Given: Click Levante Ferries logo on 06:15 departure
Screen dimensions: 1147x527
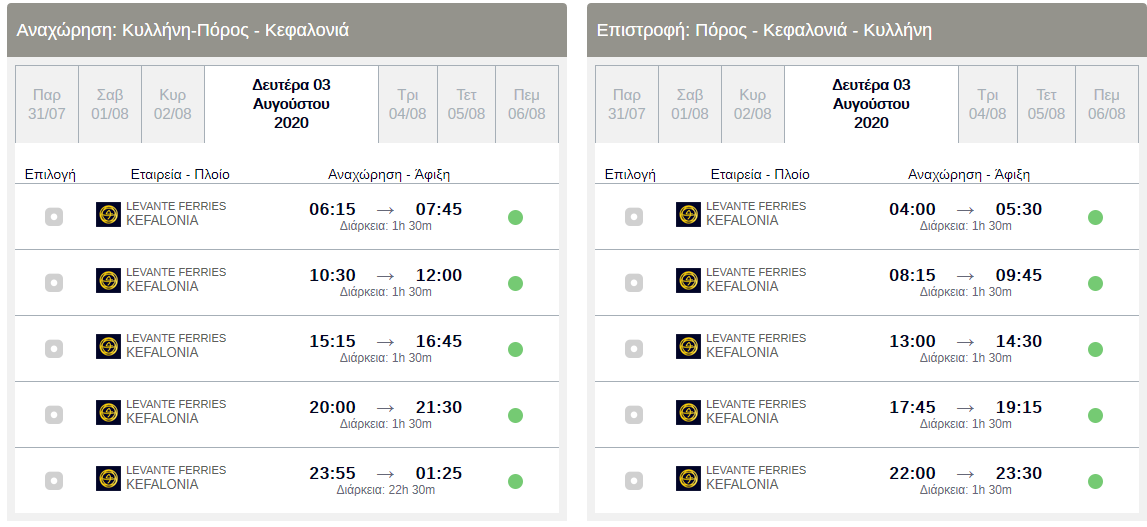Looking at the screenshot, I should (x=108, y=215).
